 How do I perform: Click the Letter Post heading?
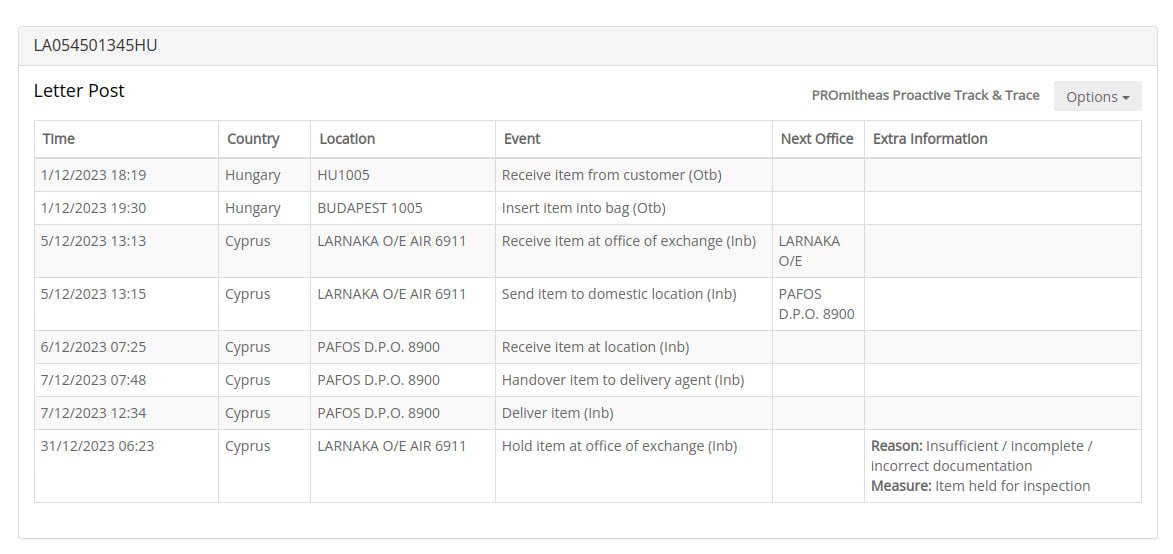tap(79, 91)
